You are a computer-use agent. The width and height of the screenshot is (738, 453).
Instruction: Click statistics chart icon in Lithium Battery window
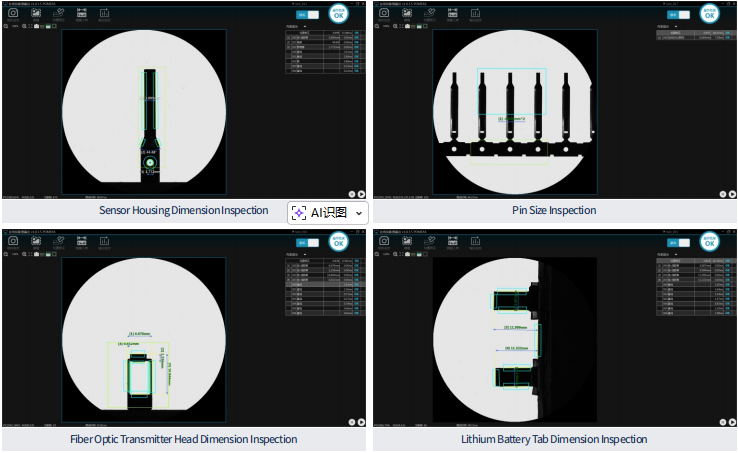(475, 241)
